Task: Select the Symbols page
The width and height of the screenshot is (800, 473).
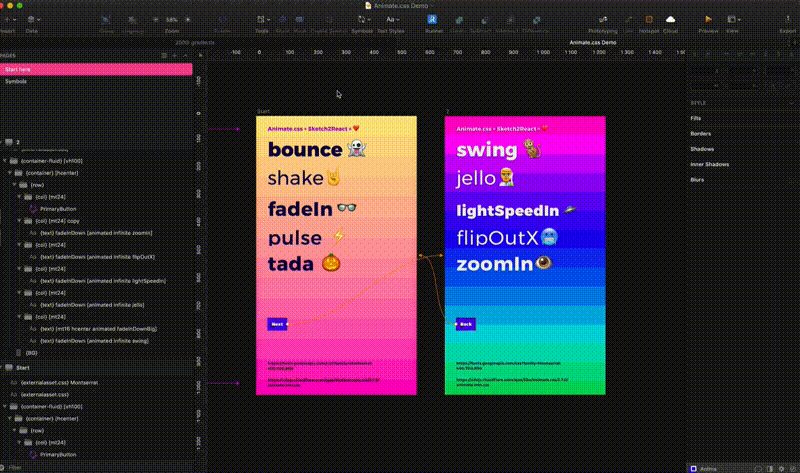Action: tap(96, 81)
